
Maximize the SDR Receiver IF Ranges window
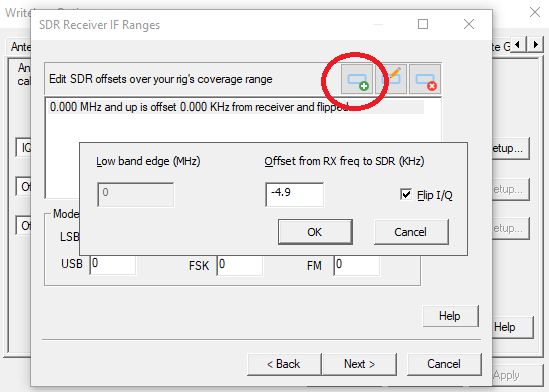pyautogui.click(x=423, y=24)
